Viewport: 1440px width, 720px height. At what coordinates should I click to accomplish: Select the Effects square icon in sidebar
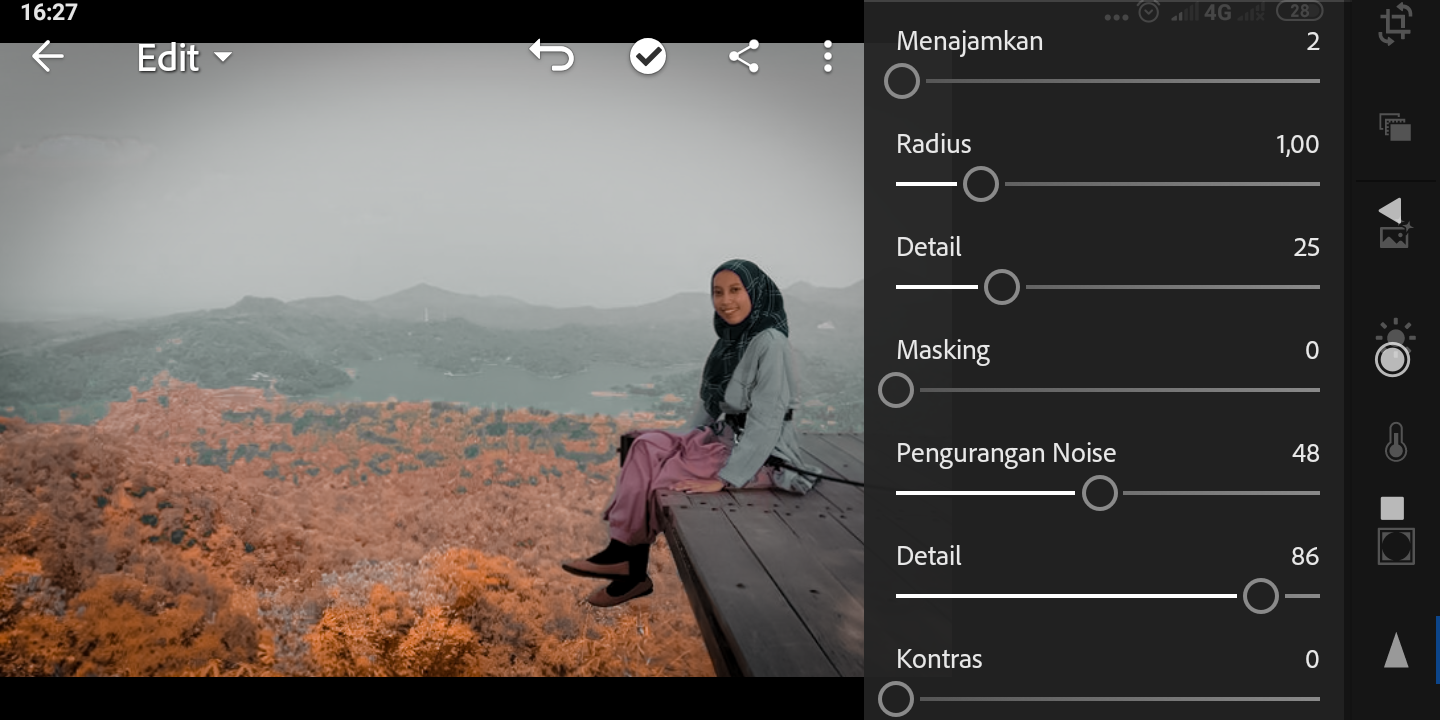click(x=1392, y=508)
